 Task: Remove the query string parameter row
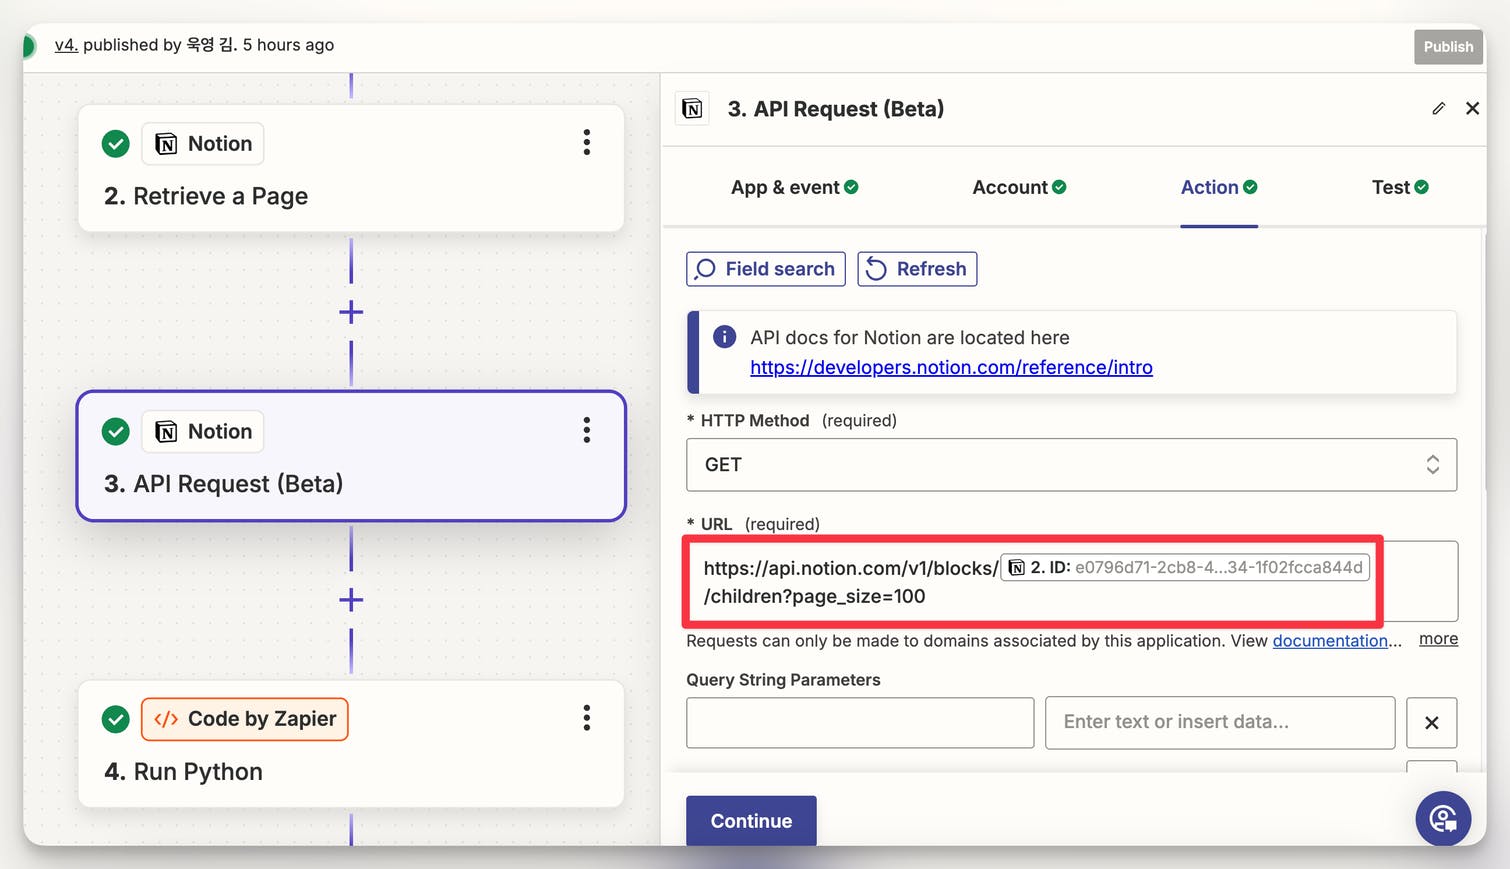click(x=1431, y=722)
